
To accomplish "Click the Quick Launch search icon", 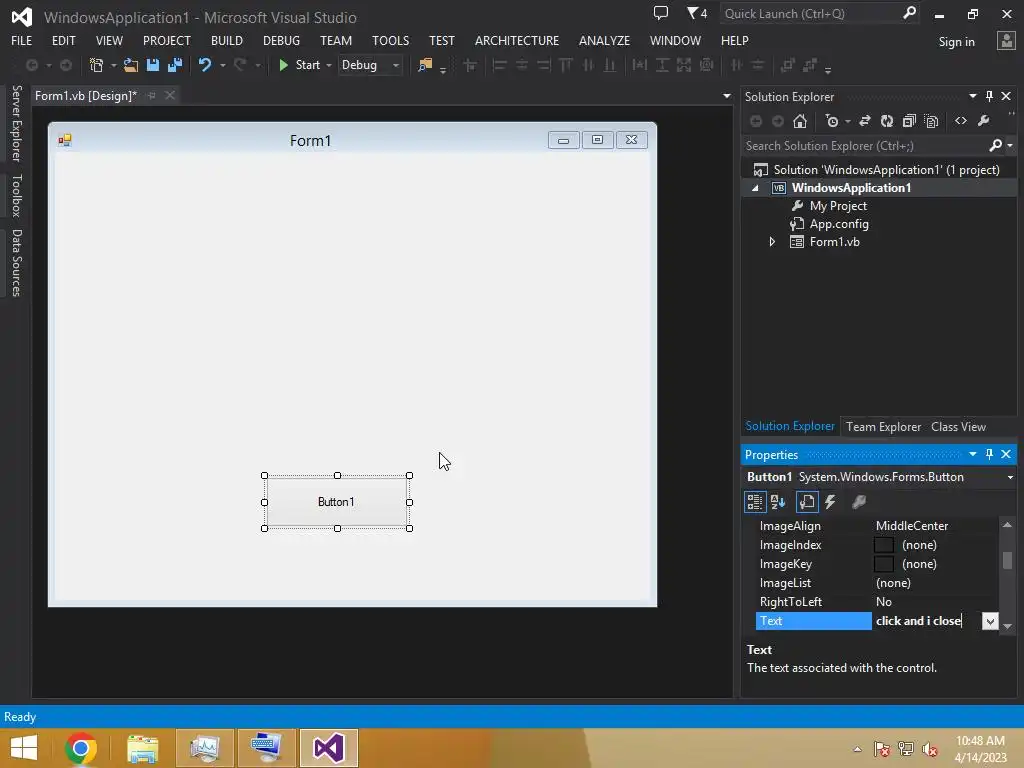I will click(909, 13).
